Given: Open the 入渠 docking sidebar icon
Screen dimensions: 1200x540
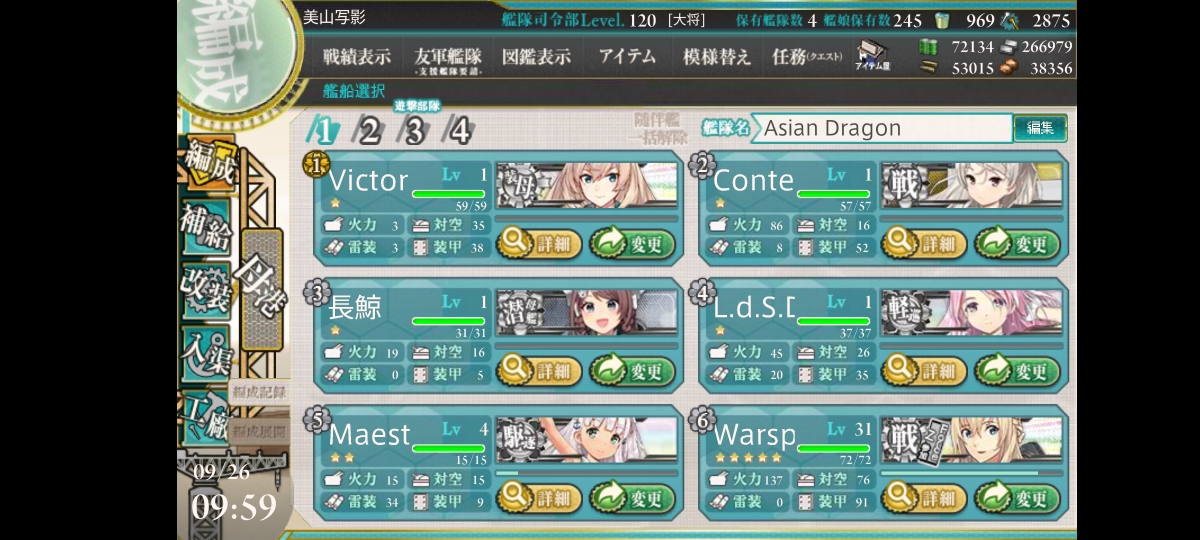Looking at the screenshot, I should point(205,351).
